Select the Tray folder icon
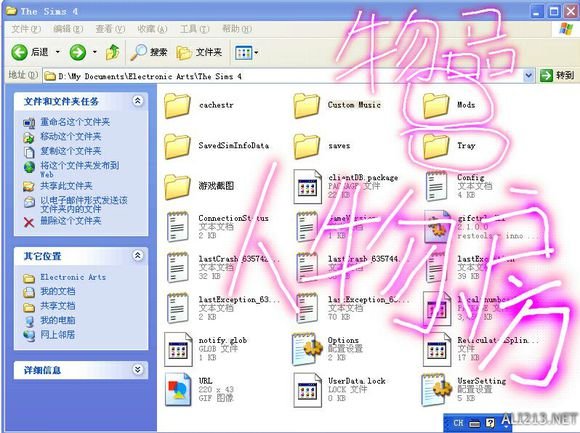The width and height of the screenshot is (580, 433). 436,146
